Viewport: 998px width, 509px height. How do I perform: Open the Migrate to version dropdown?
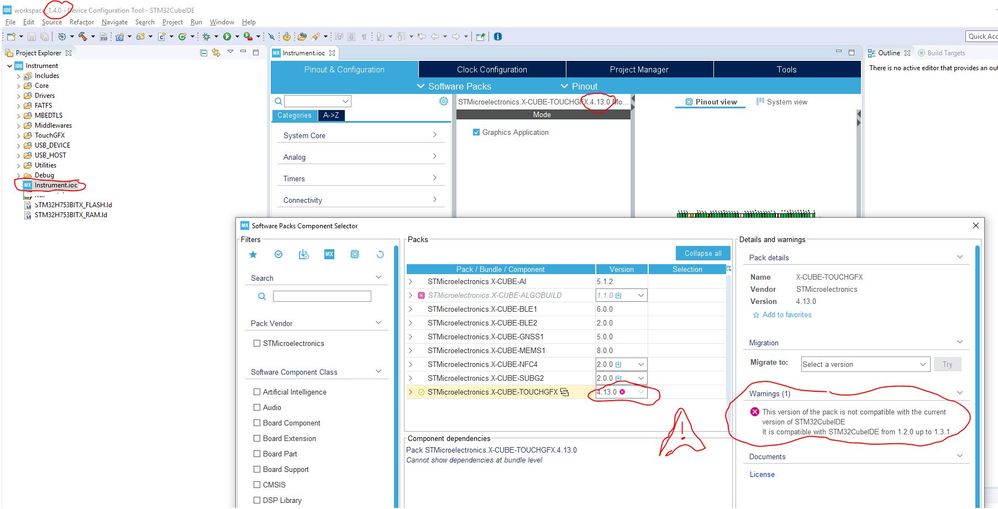coord(865,365)
